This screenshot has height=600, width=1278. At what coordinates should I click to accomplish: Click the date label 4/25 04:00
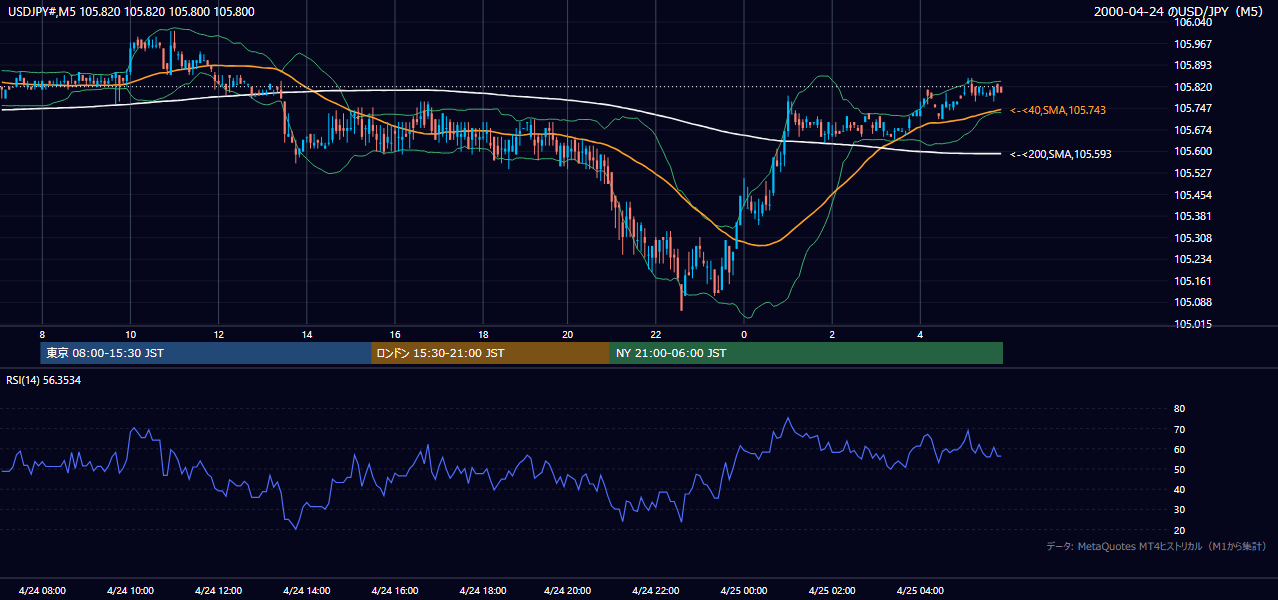tap(920, 590)
